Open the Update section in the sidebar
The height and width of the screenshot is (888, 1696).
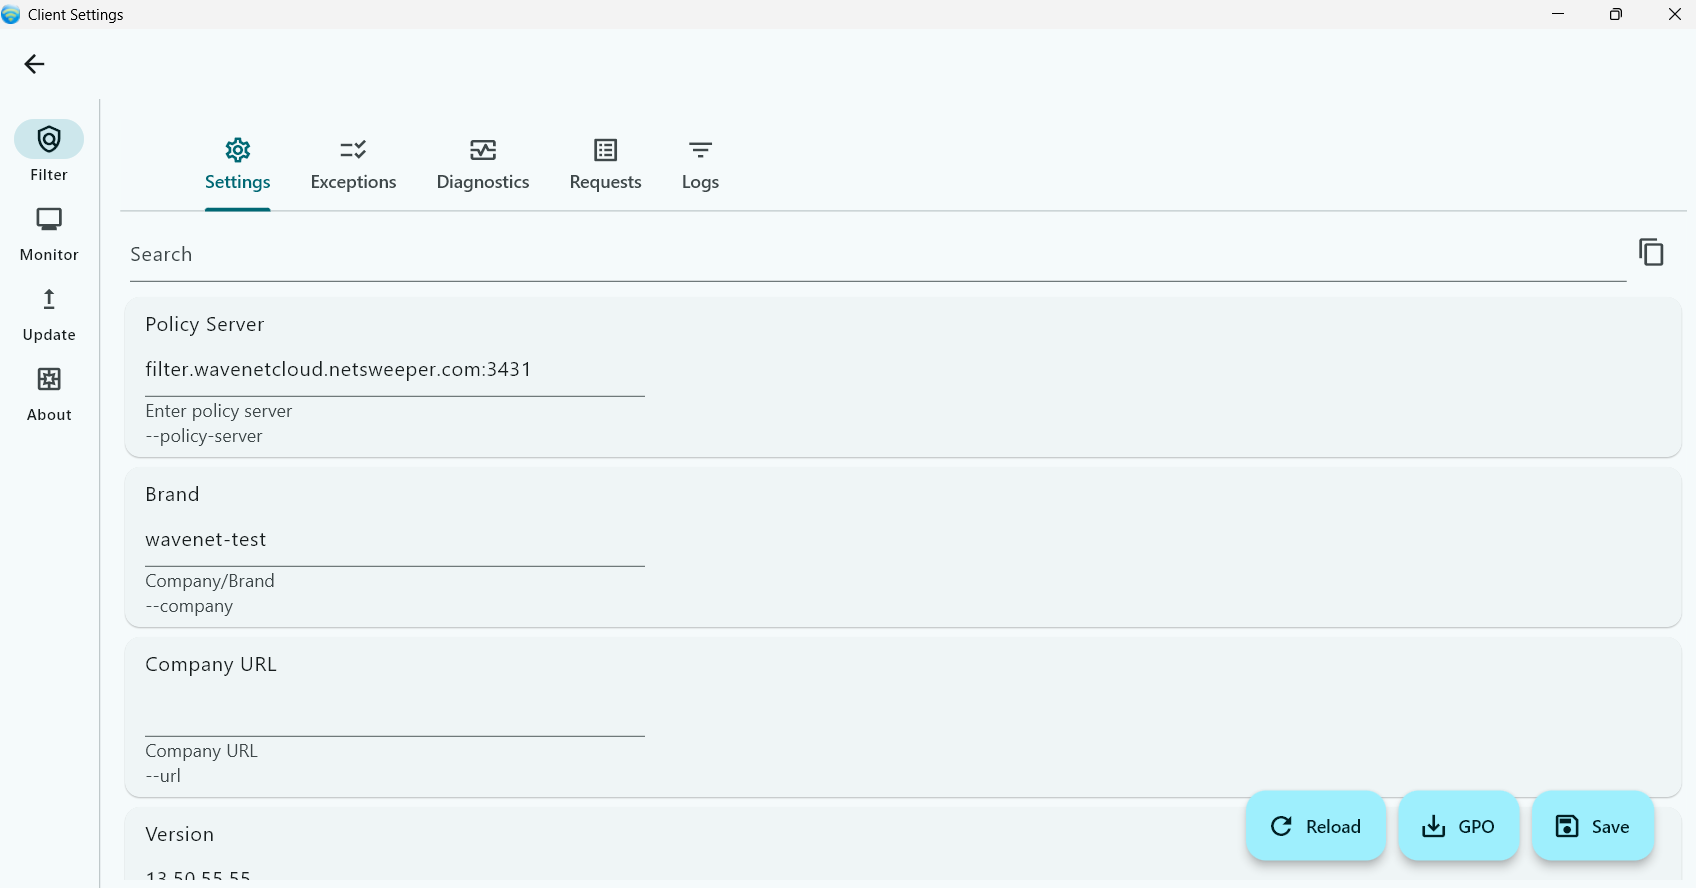pyautogui.click(x=49, y=314)
